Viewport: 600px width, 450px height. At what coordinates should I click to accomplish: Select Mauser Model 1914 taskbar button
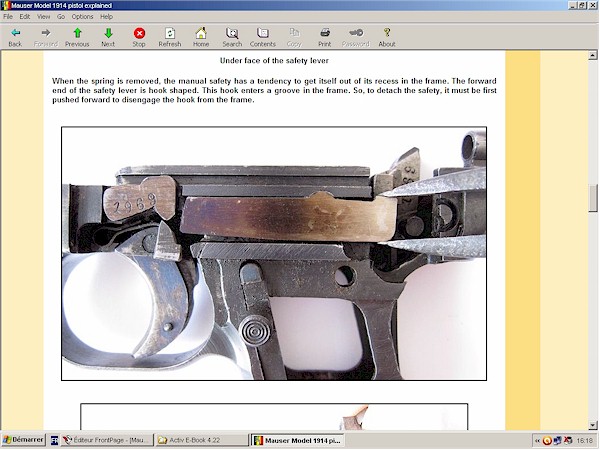point(297,440)
